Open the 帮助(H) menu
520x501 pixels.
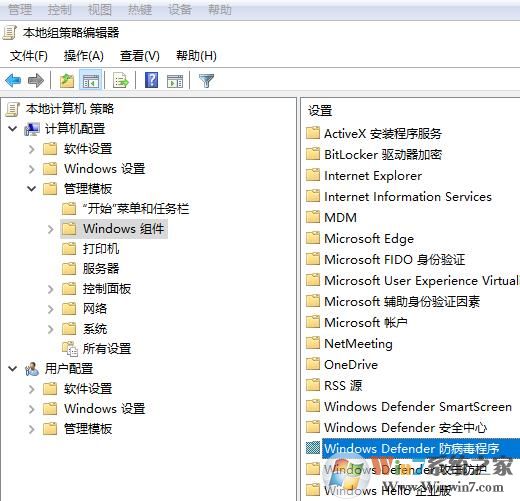point(196,56)
